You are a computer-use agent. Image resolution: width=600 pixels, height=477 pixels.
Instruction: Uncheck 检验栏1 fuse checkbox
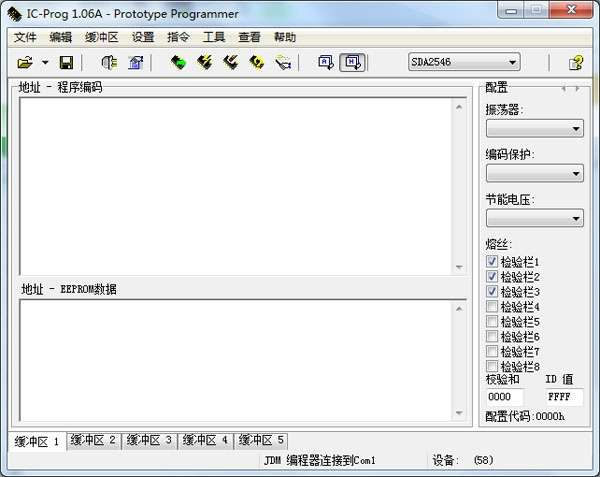coord(492,261)
